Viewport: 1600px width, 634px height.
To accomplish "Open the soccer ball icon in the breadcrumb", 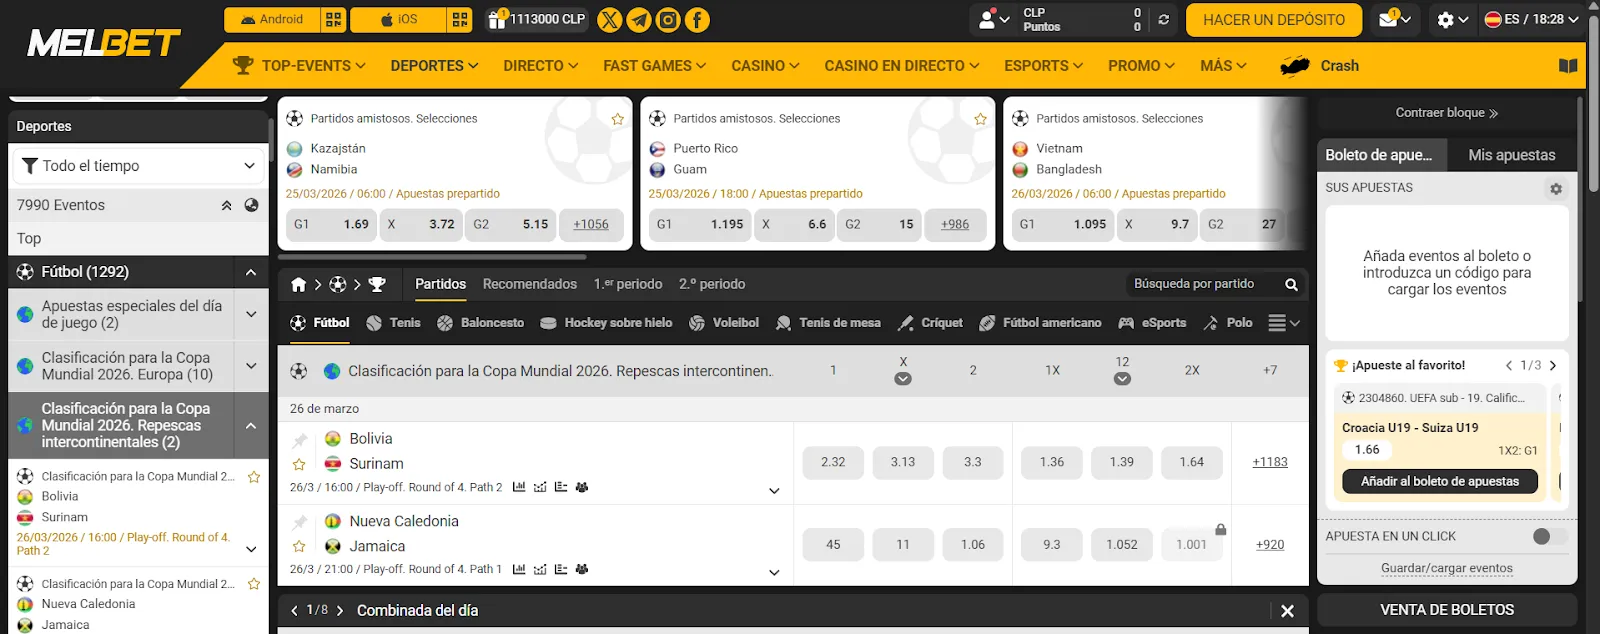I will click(x=338, y=285).
